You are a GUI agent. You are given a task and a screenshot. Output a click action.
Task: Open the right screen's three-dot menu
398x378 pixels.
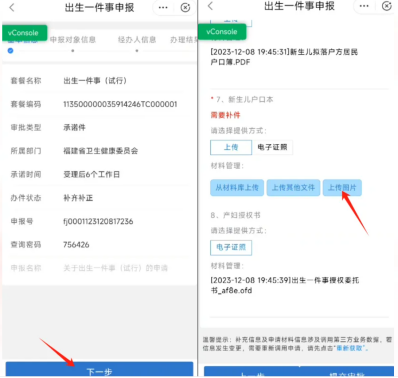coord(364,6)
